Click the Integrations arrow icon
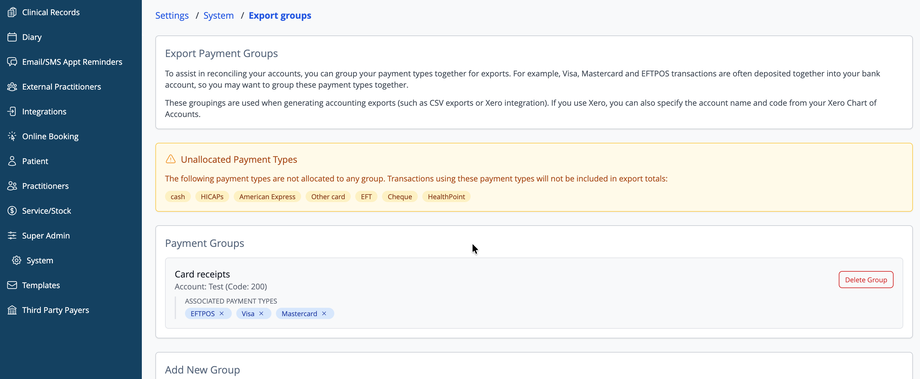This screenshot has height=379, width=920. (x=12, y=111)
